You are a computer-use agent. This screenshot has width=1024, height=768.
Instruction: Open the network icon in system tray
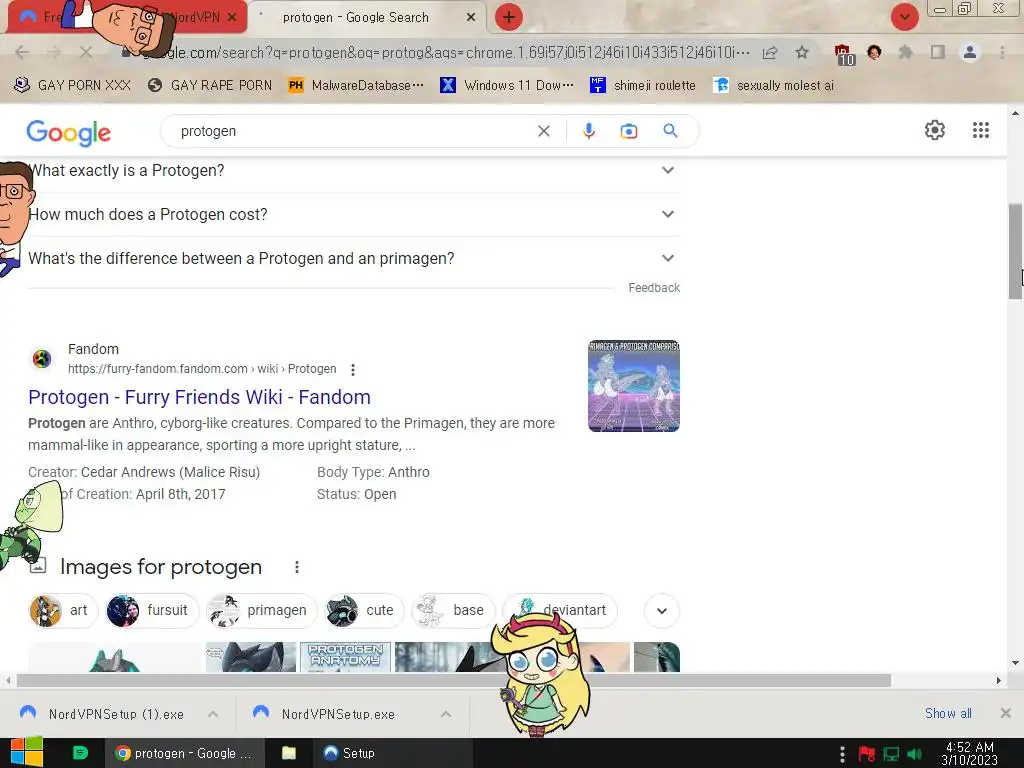pos(891,754)
